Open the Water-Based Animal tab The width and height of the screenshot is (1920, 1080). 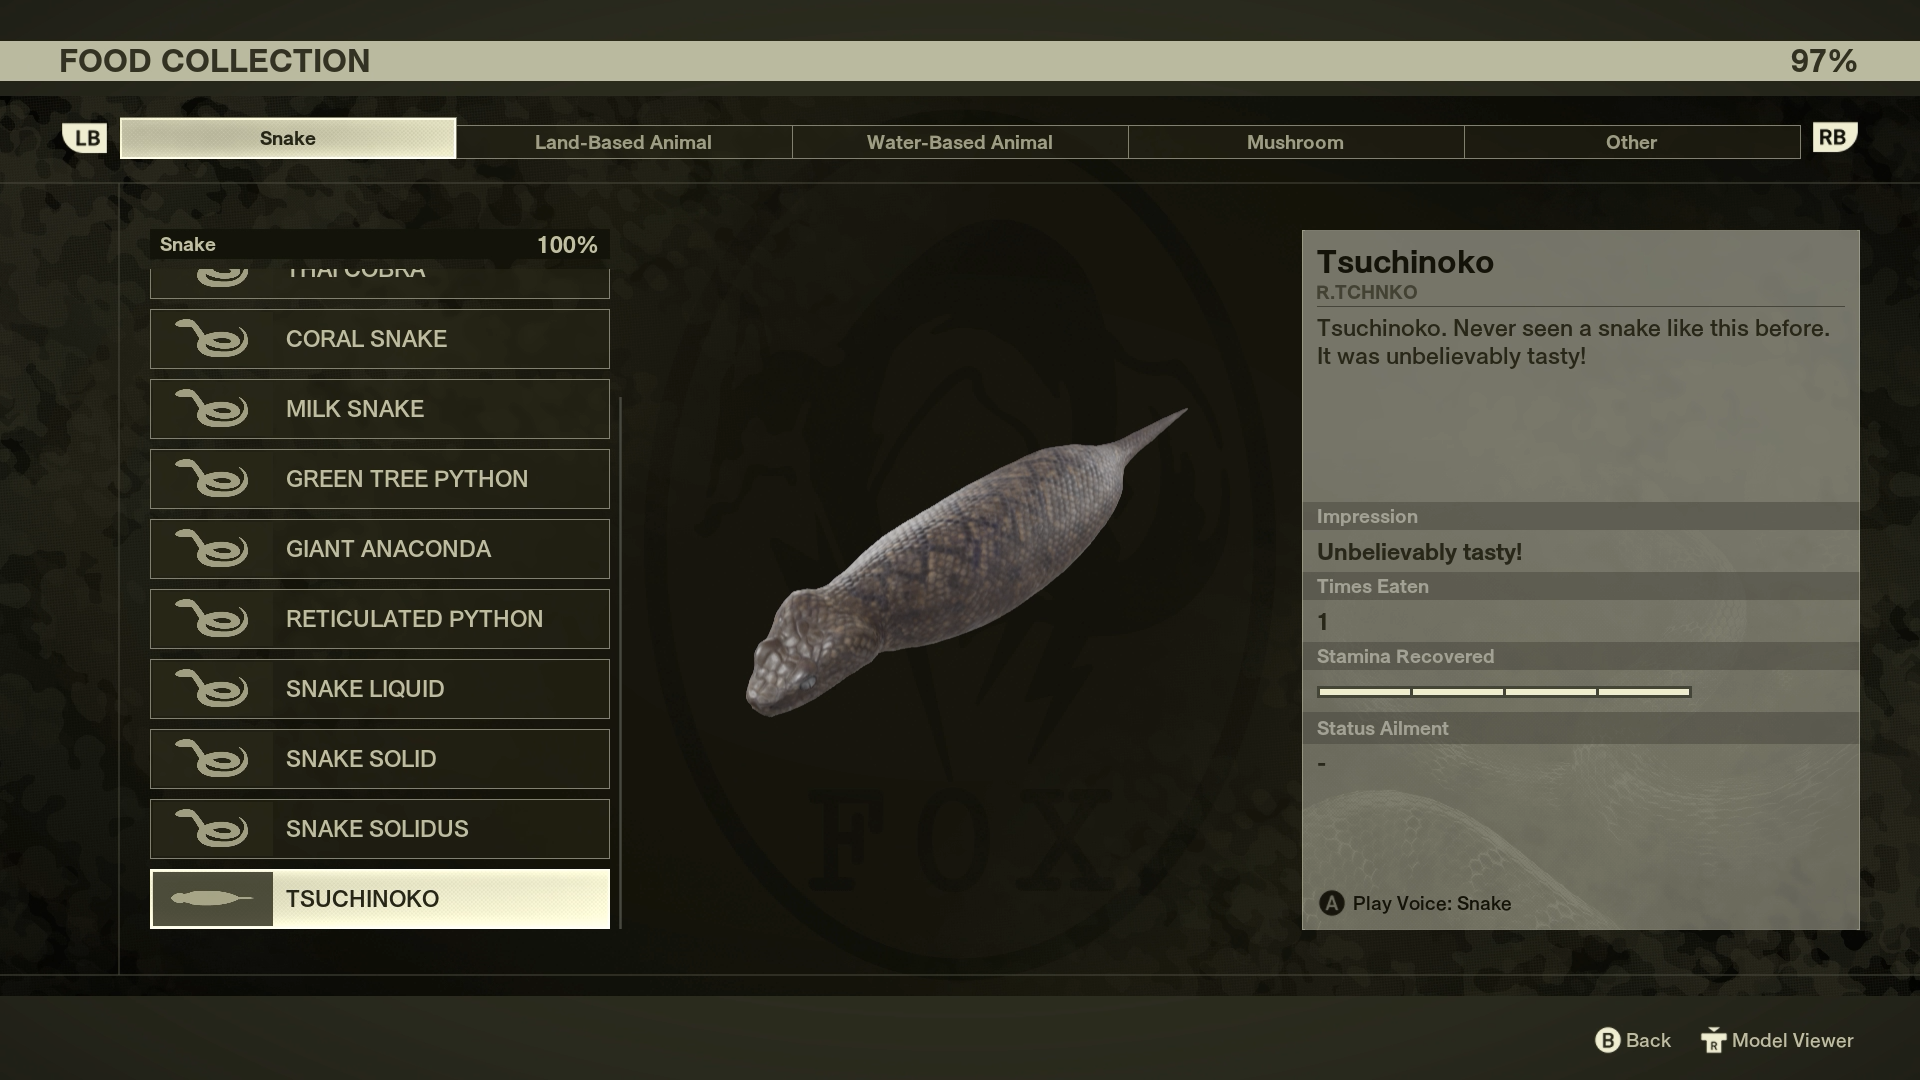(x=959, y=142)
